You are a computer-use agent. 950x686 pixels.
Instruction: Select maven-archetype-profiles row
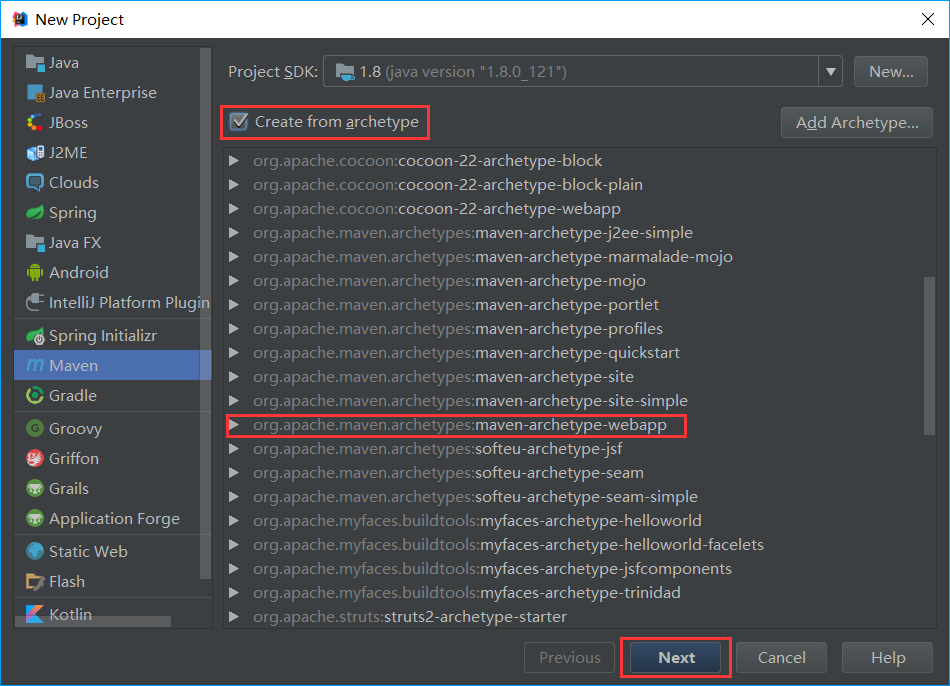580,329
